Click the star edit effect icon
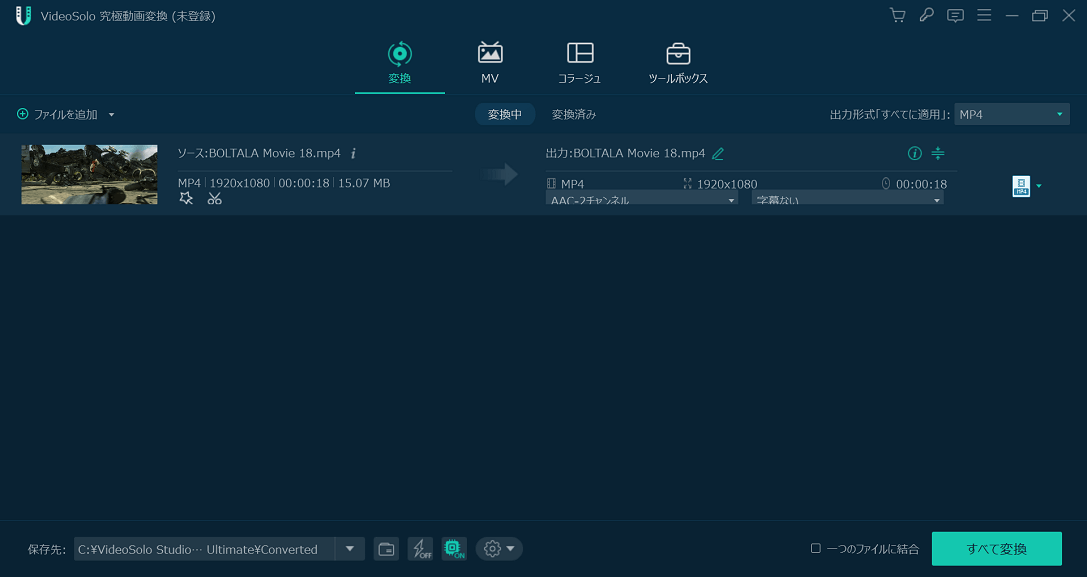This screenshot has height=577, width=1087. point(186,198)
